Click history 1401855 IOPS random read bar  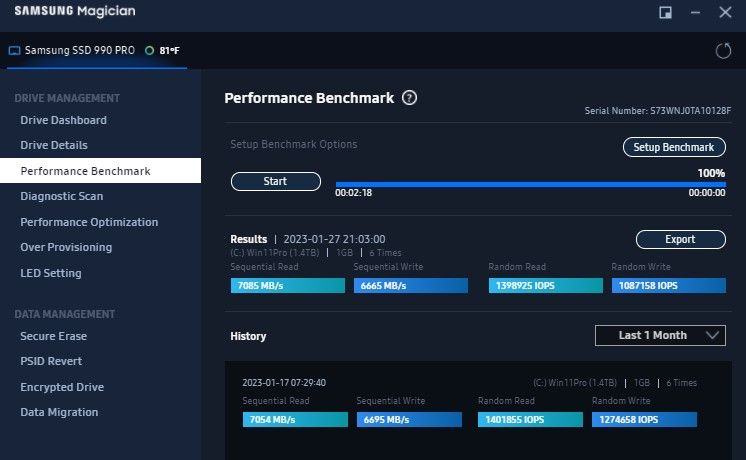click(530, 420)
